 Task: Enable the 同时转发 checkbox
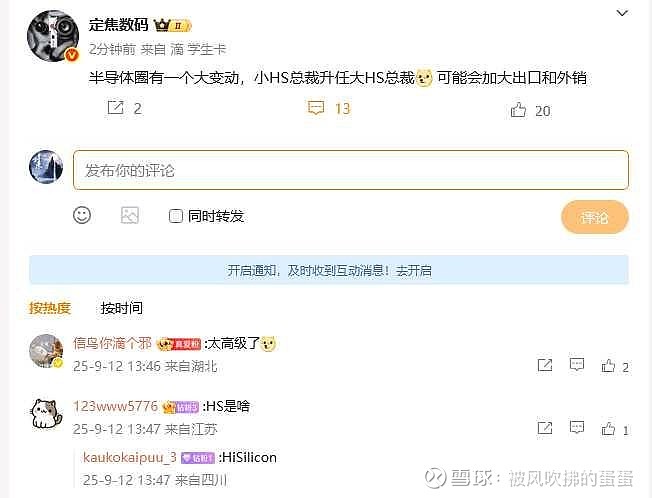[x=175, y=216]
